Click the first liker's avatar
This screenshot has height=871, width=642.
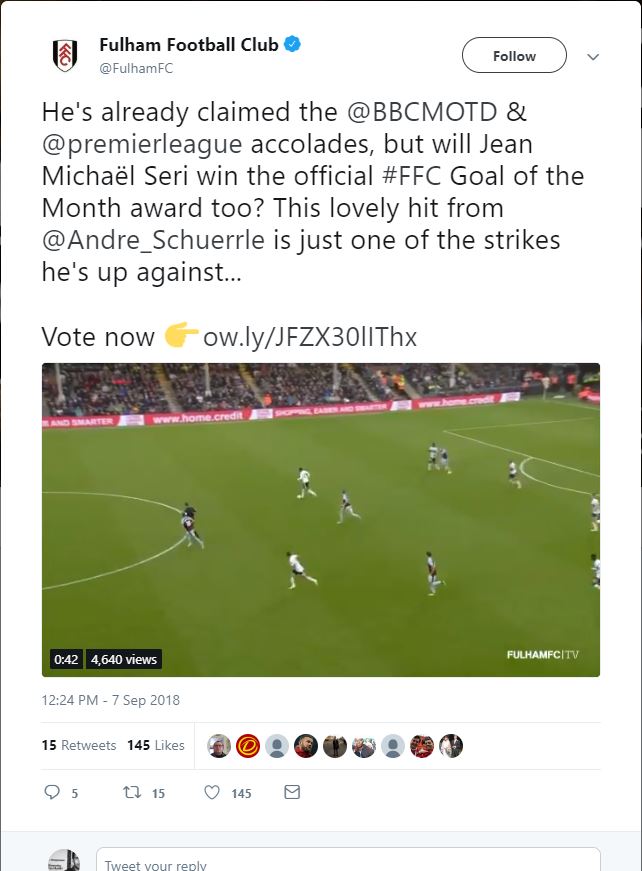tap(219, 746)
